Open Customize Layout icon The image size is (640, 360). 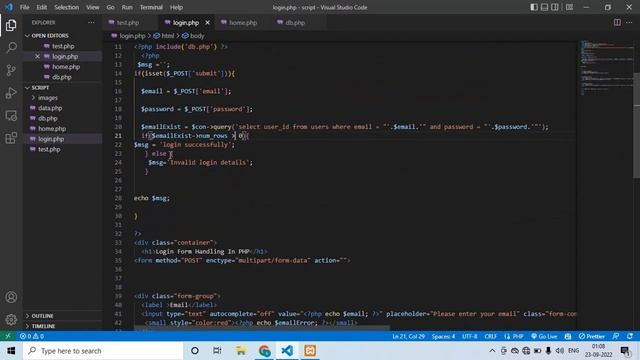click(569, 7)
